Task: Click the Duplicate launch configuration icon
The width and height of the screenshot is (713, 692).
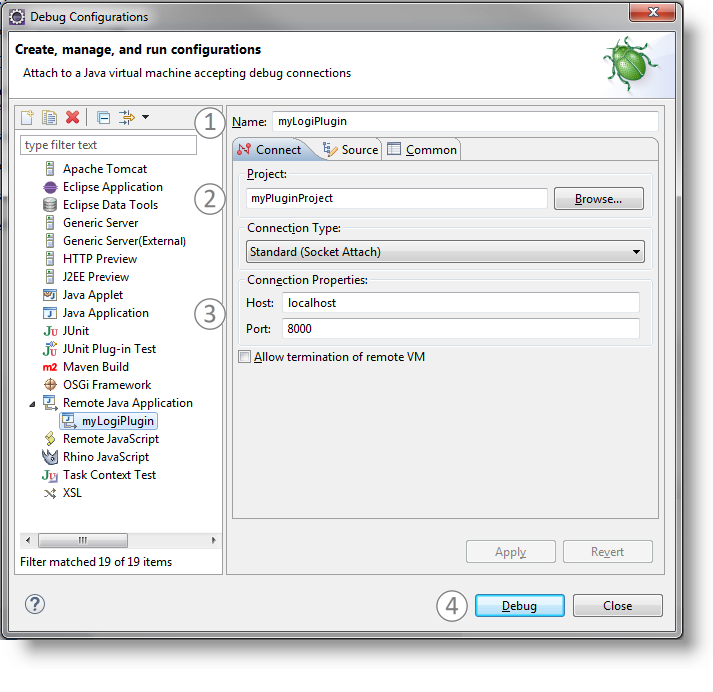Action: point(49,117)
